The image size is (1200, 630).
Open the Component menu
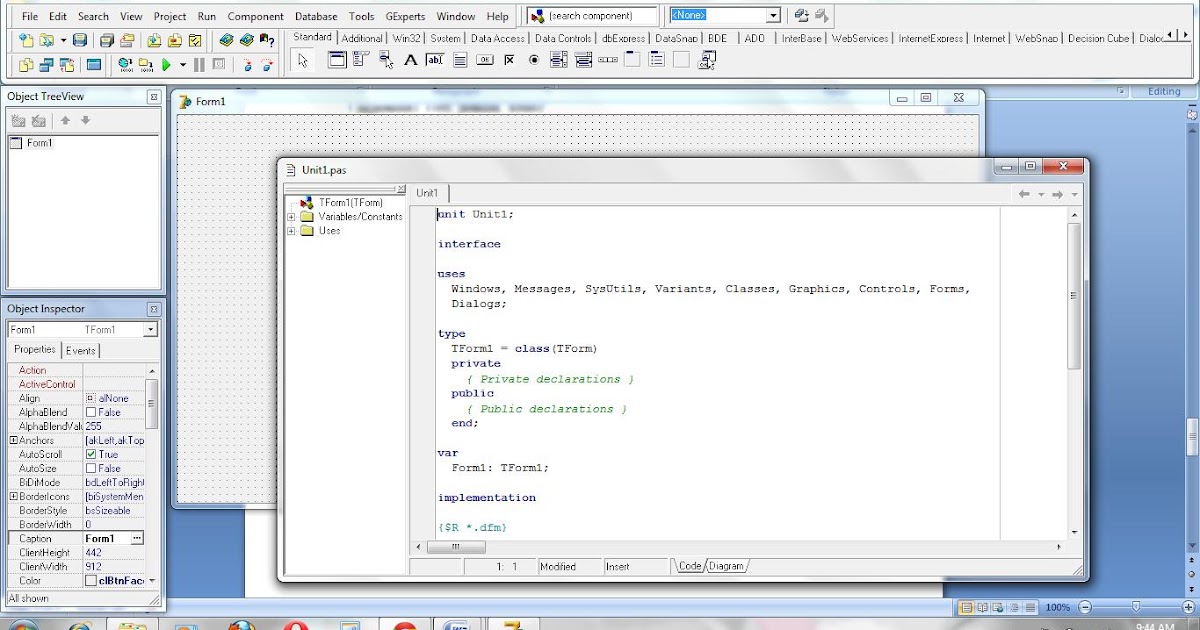click(255, 16)
